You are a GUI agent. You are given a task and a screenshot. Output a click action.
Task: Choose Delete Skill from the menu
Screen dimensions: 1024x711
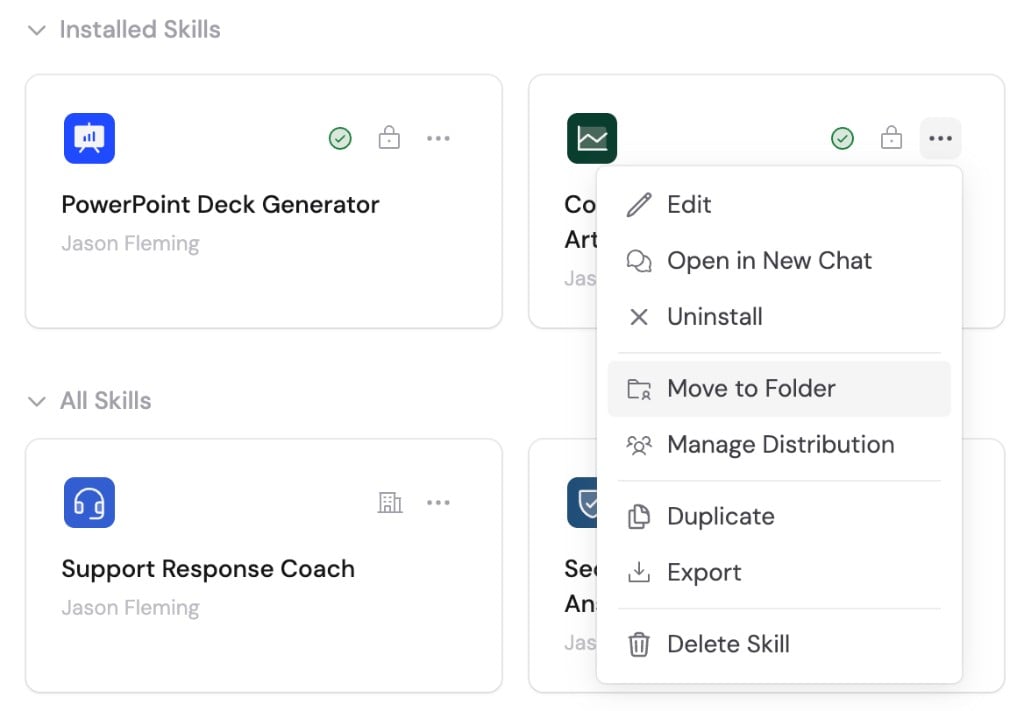point(779,644)
